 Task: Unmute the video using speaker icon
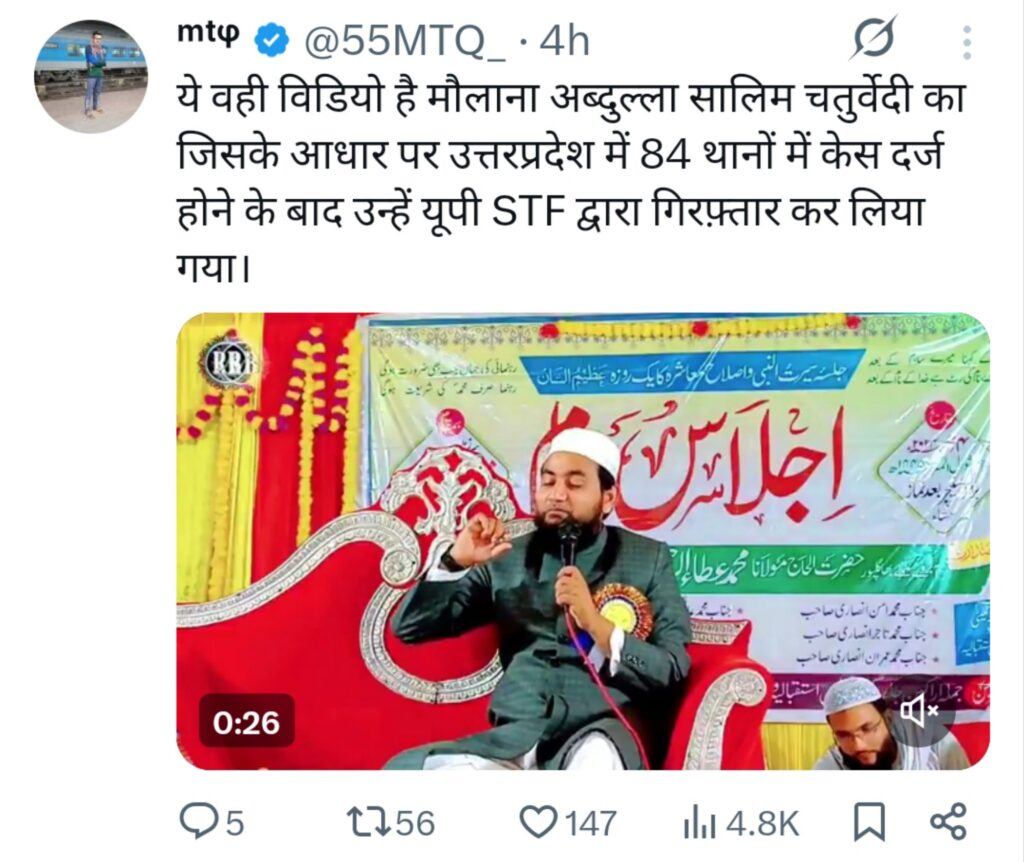920,710
